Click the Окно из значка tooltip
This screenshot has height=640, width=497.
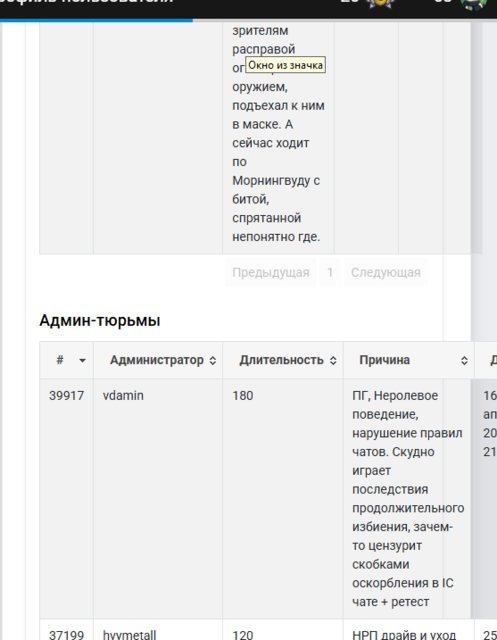coord(285,65)
